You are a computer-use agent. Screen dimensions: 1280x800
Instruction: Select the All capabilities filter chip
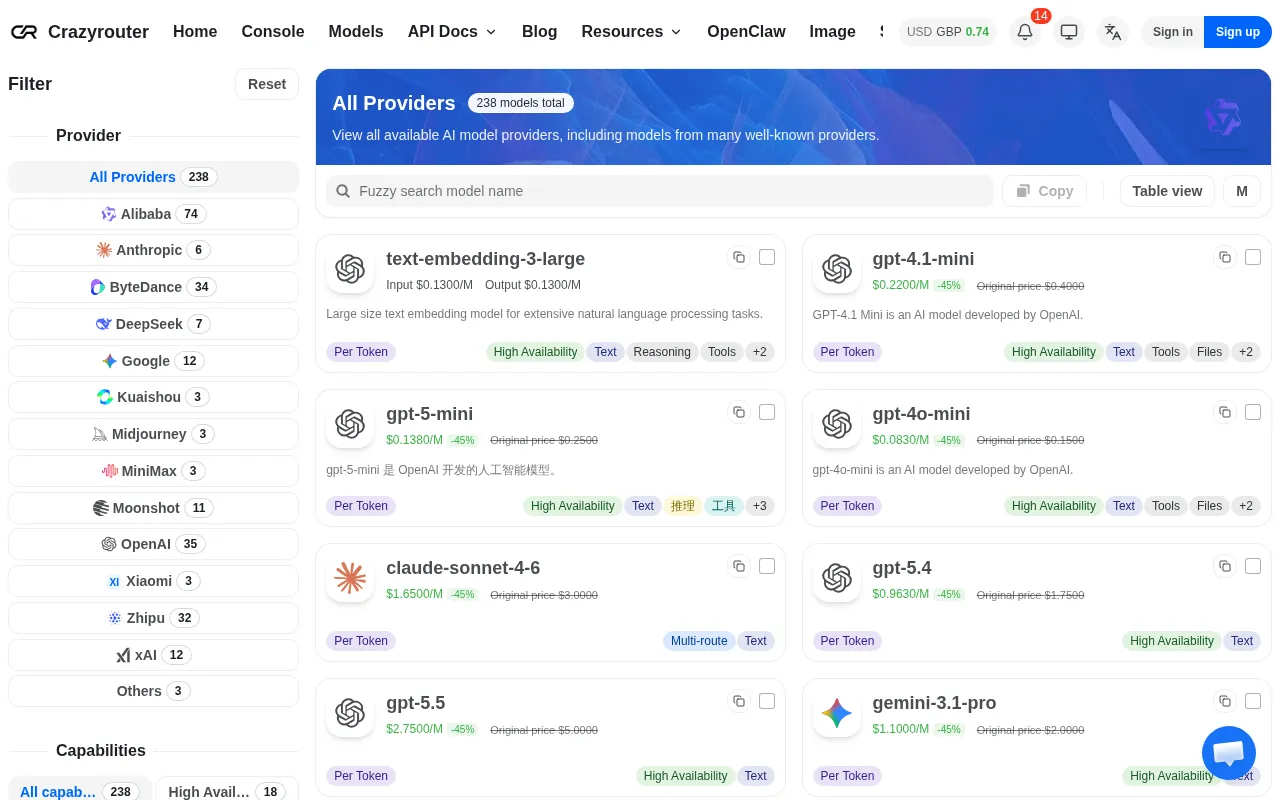[80, 791]
